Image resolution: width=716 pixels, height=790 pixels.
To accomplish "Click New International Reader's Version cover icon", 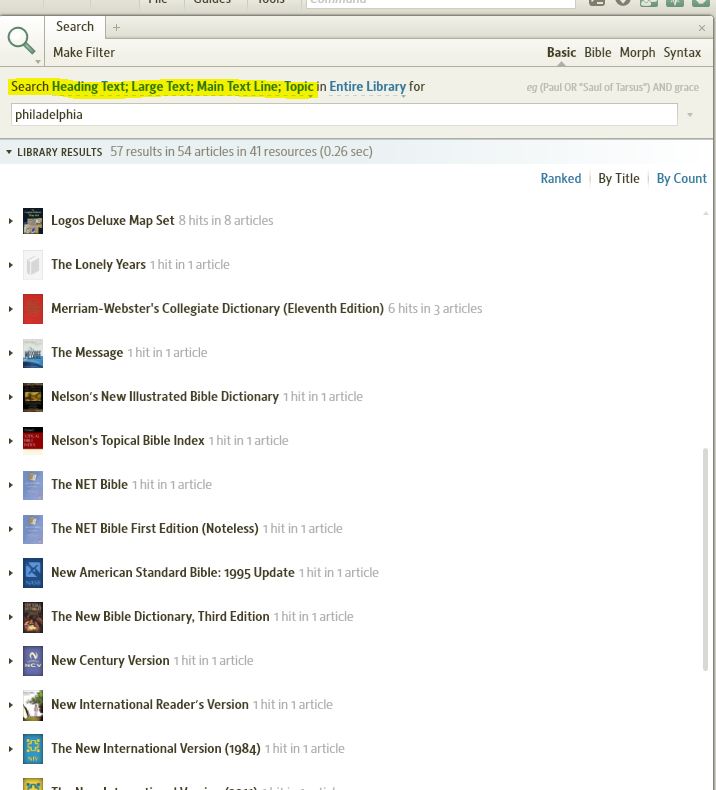I will [x=33, y=705].
